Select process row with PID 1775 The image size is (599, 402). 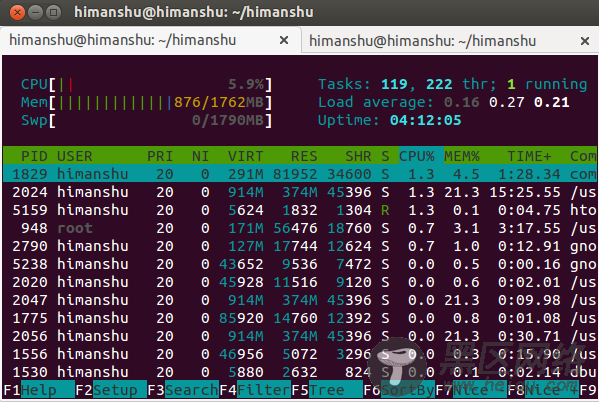click(x=300, y=318)
